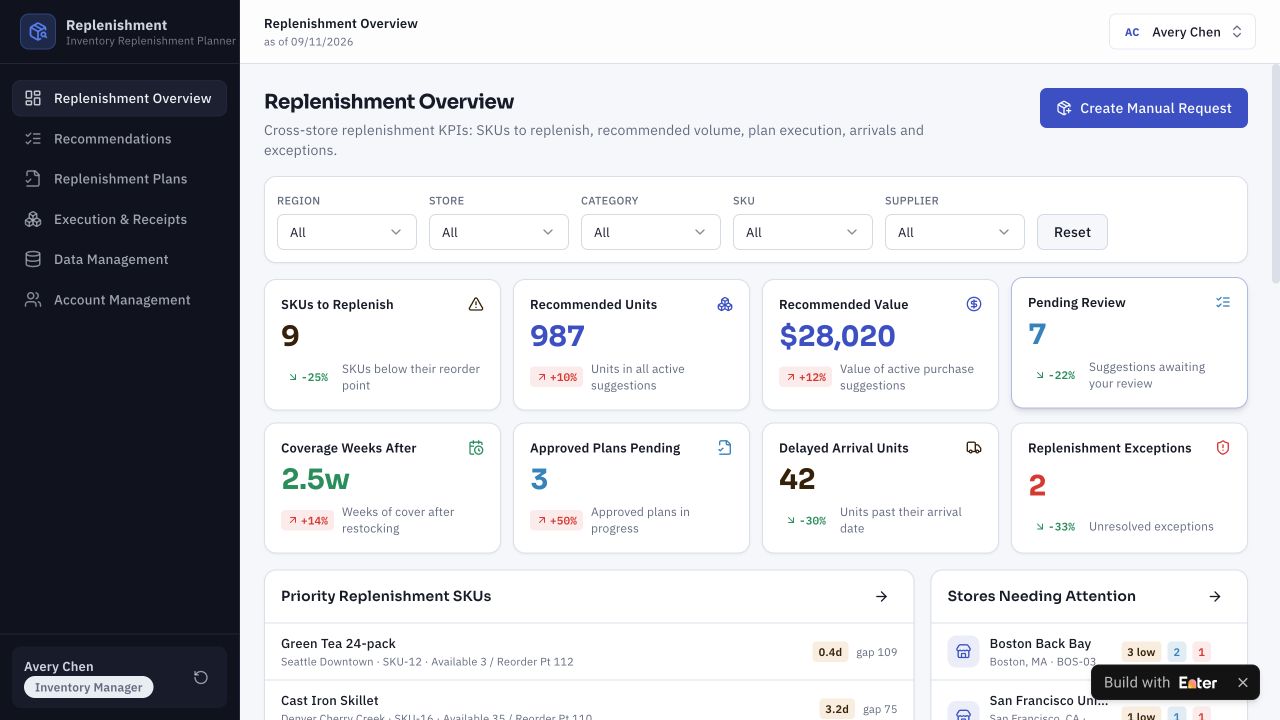Close the Build with banner
1280x720 pixels.
click(x=1243, y=682)
